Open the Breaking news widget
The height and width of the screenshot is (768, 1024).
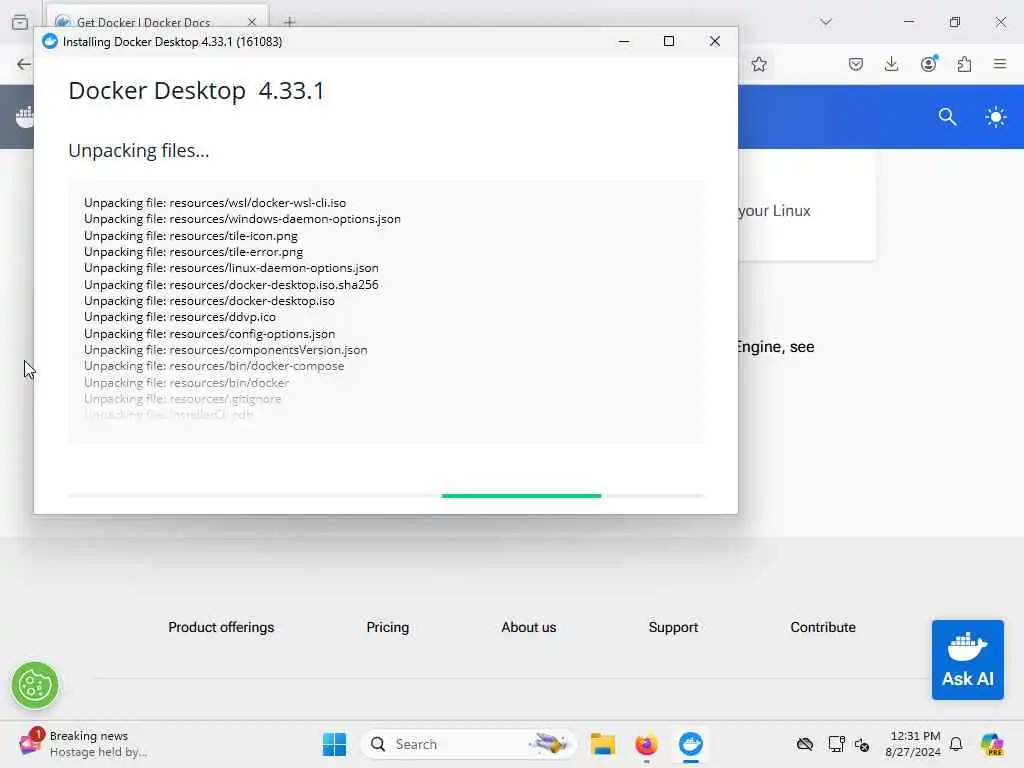(x=84, y=744)
